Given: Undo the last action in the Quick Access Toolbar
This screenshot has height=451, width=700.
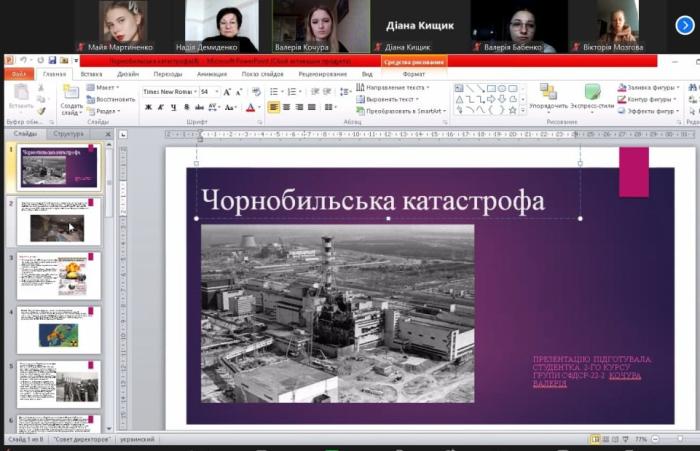Looking at the screenshot, I should pyautogui.click(x=23, y=60).
